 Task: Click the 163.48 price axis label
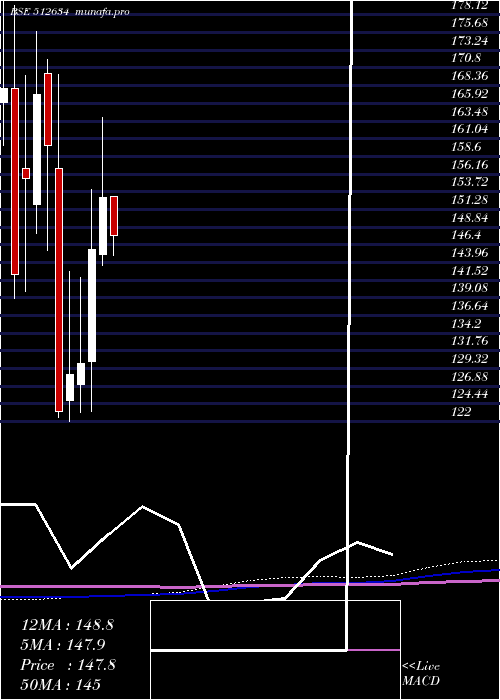pos(469,111)
